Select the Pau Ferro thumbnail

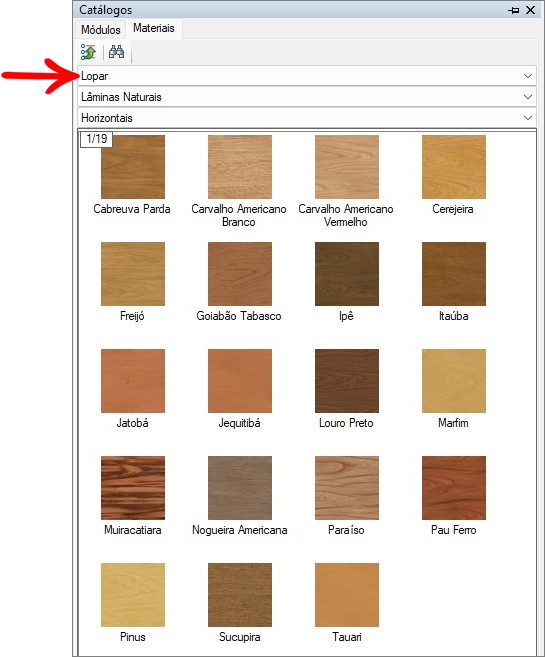pyautogui.click(x=454, y=488)
